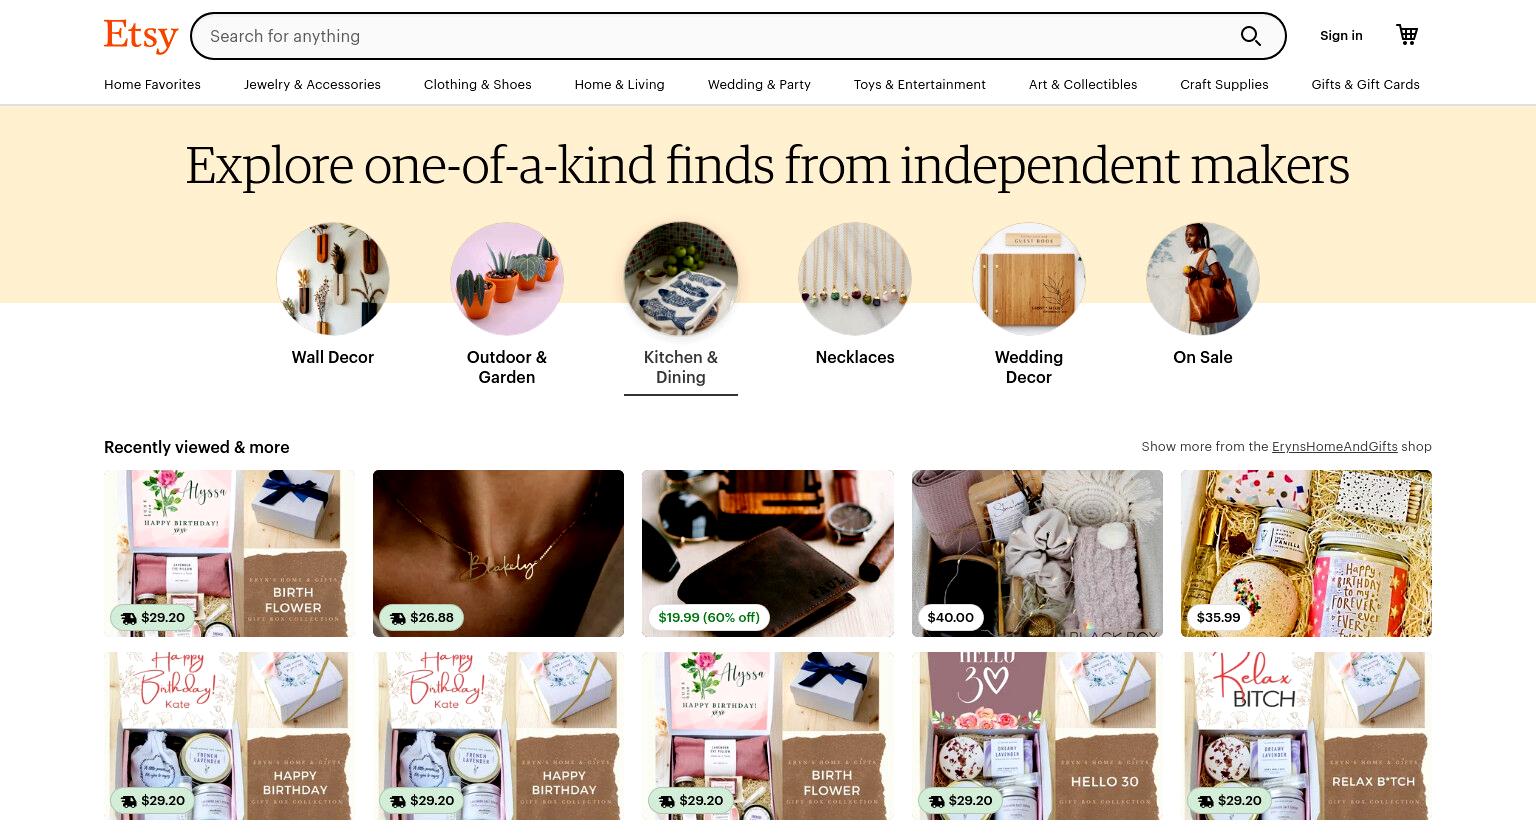Open Jewelry & Accessories menu
1536x834 pixels.
tap(312, 85)
